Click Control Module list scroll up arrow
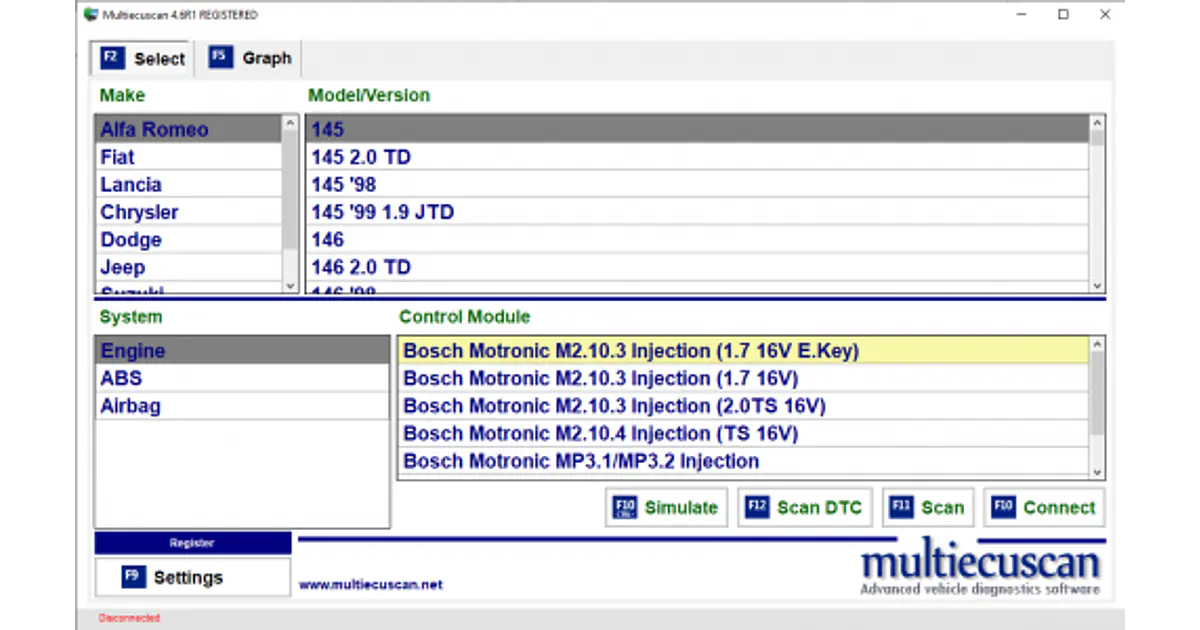 (x=1097, y=345)
